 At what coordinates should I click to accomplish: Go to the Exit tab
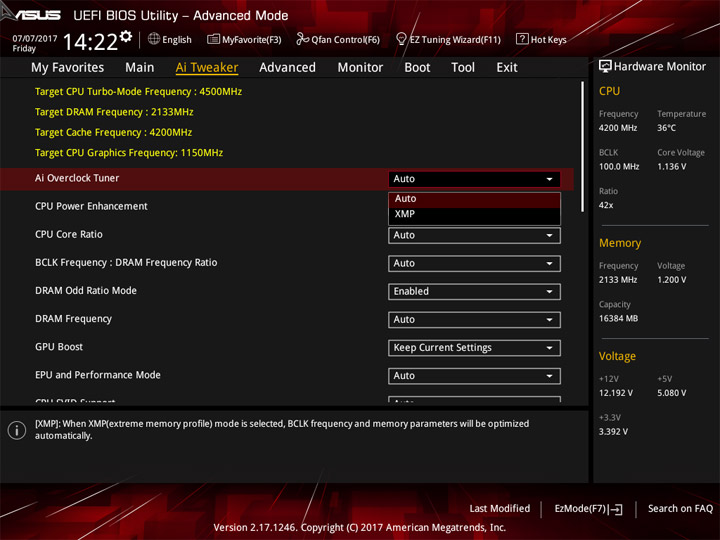(507, 68)
